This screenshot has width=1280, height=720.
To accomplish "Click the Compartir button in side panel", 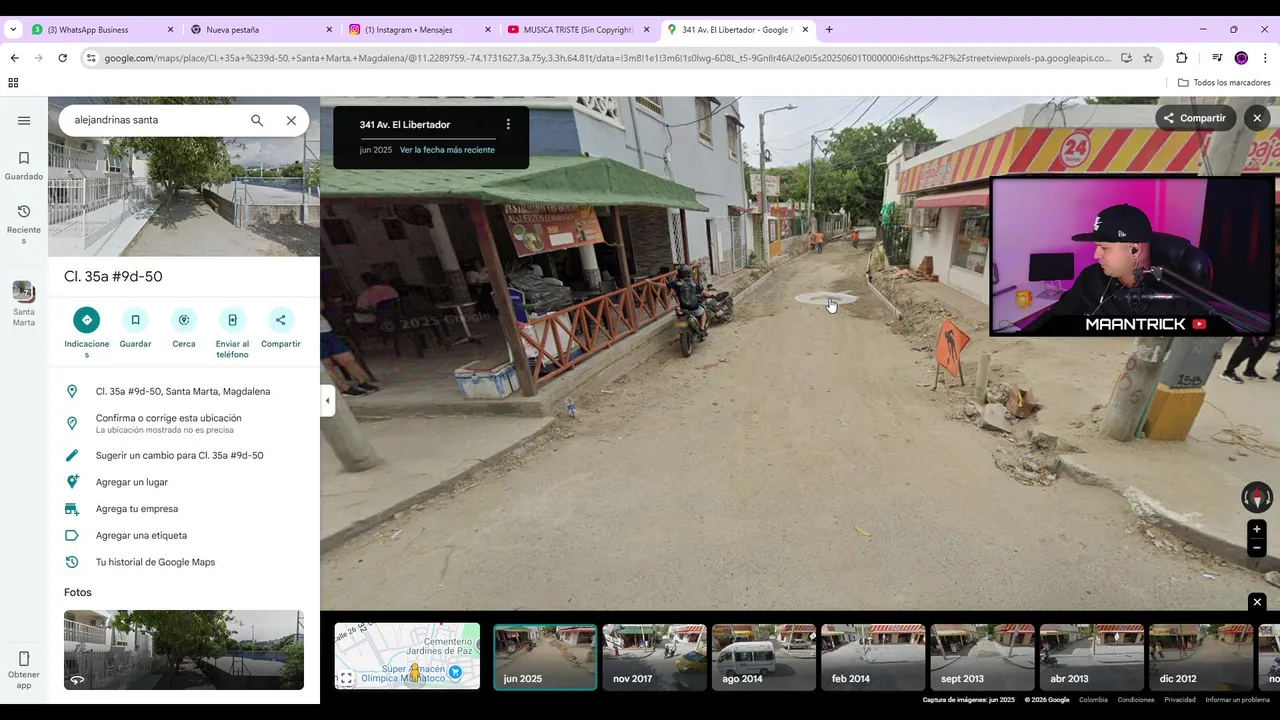I will click(281, 320).
